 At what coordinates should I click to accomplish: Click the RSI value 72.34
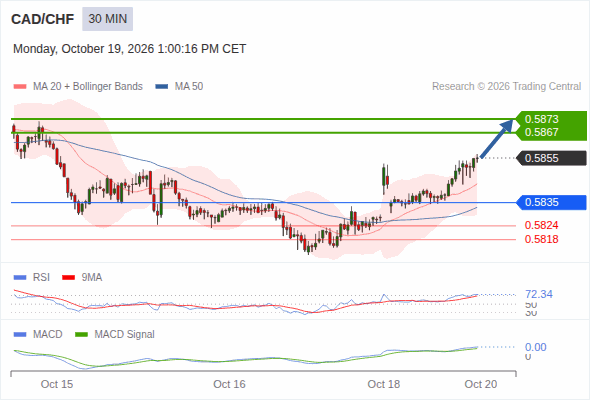539,294
